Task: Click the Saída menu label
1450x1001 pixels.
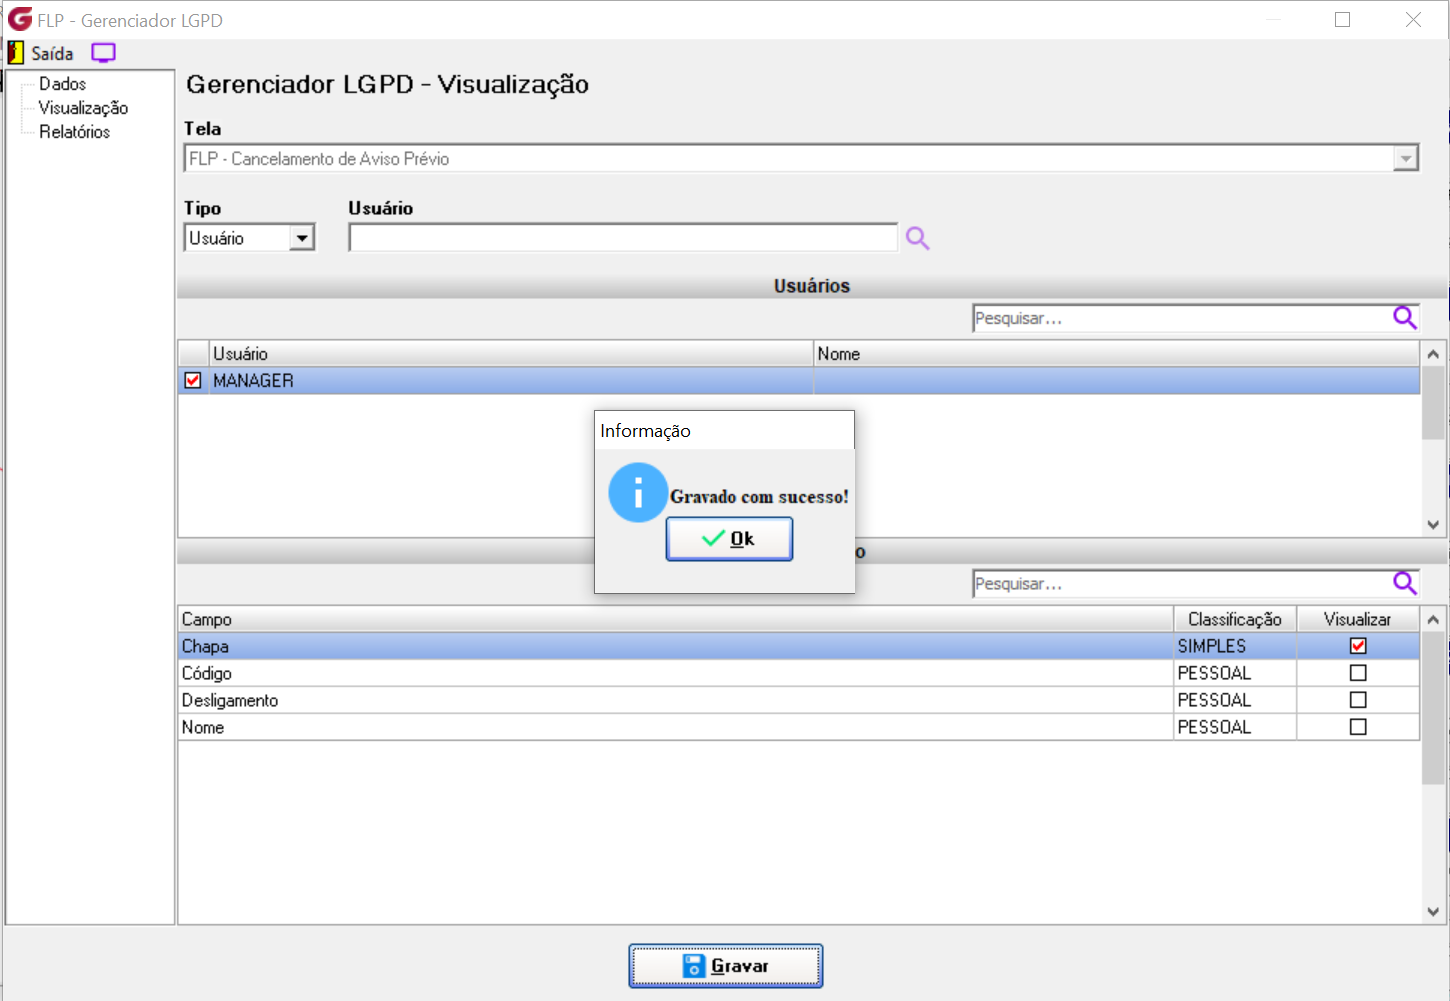Action: [52, 54]
